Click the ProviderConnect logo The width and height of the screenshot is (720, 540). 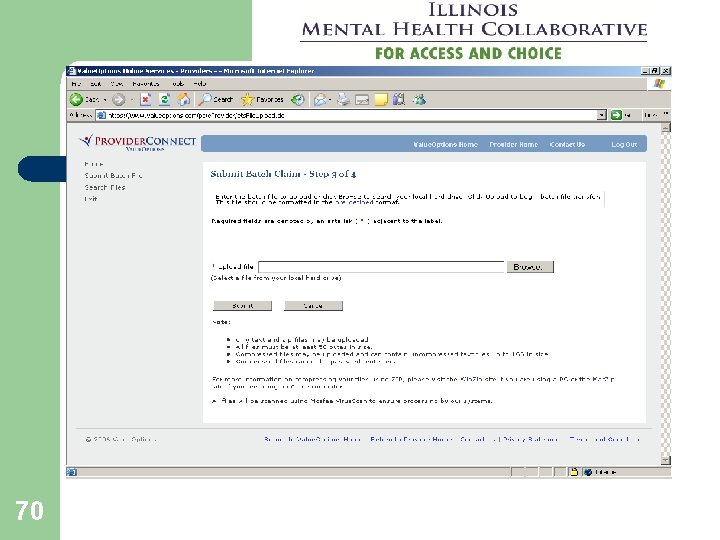tap(137, 142)
